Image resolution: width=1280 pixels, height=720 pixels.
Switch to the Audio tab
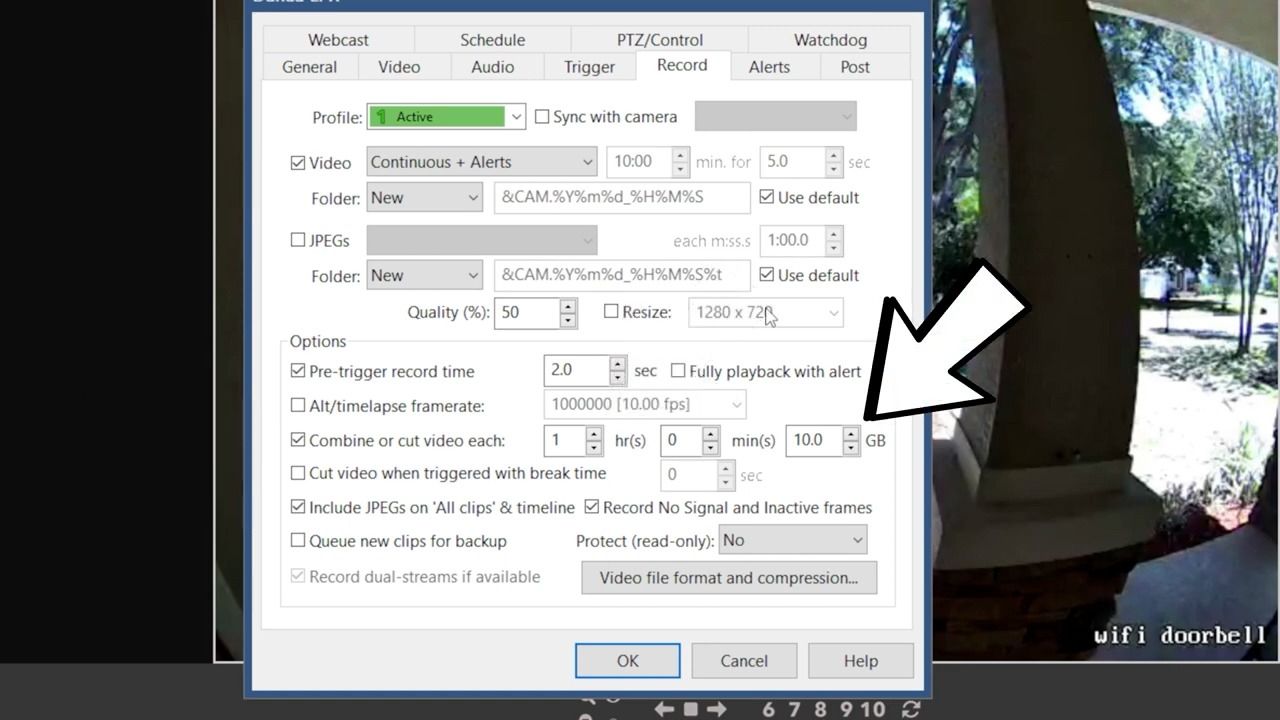pyautogui.click(x=493, y=67)
